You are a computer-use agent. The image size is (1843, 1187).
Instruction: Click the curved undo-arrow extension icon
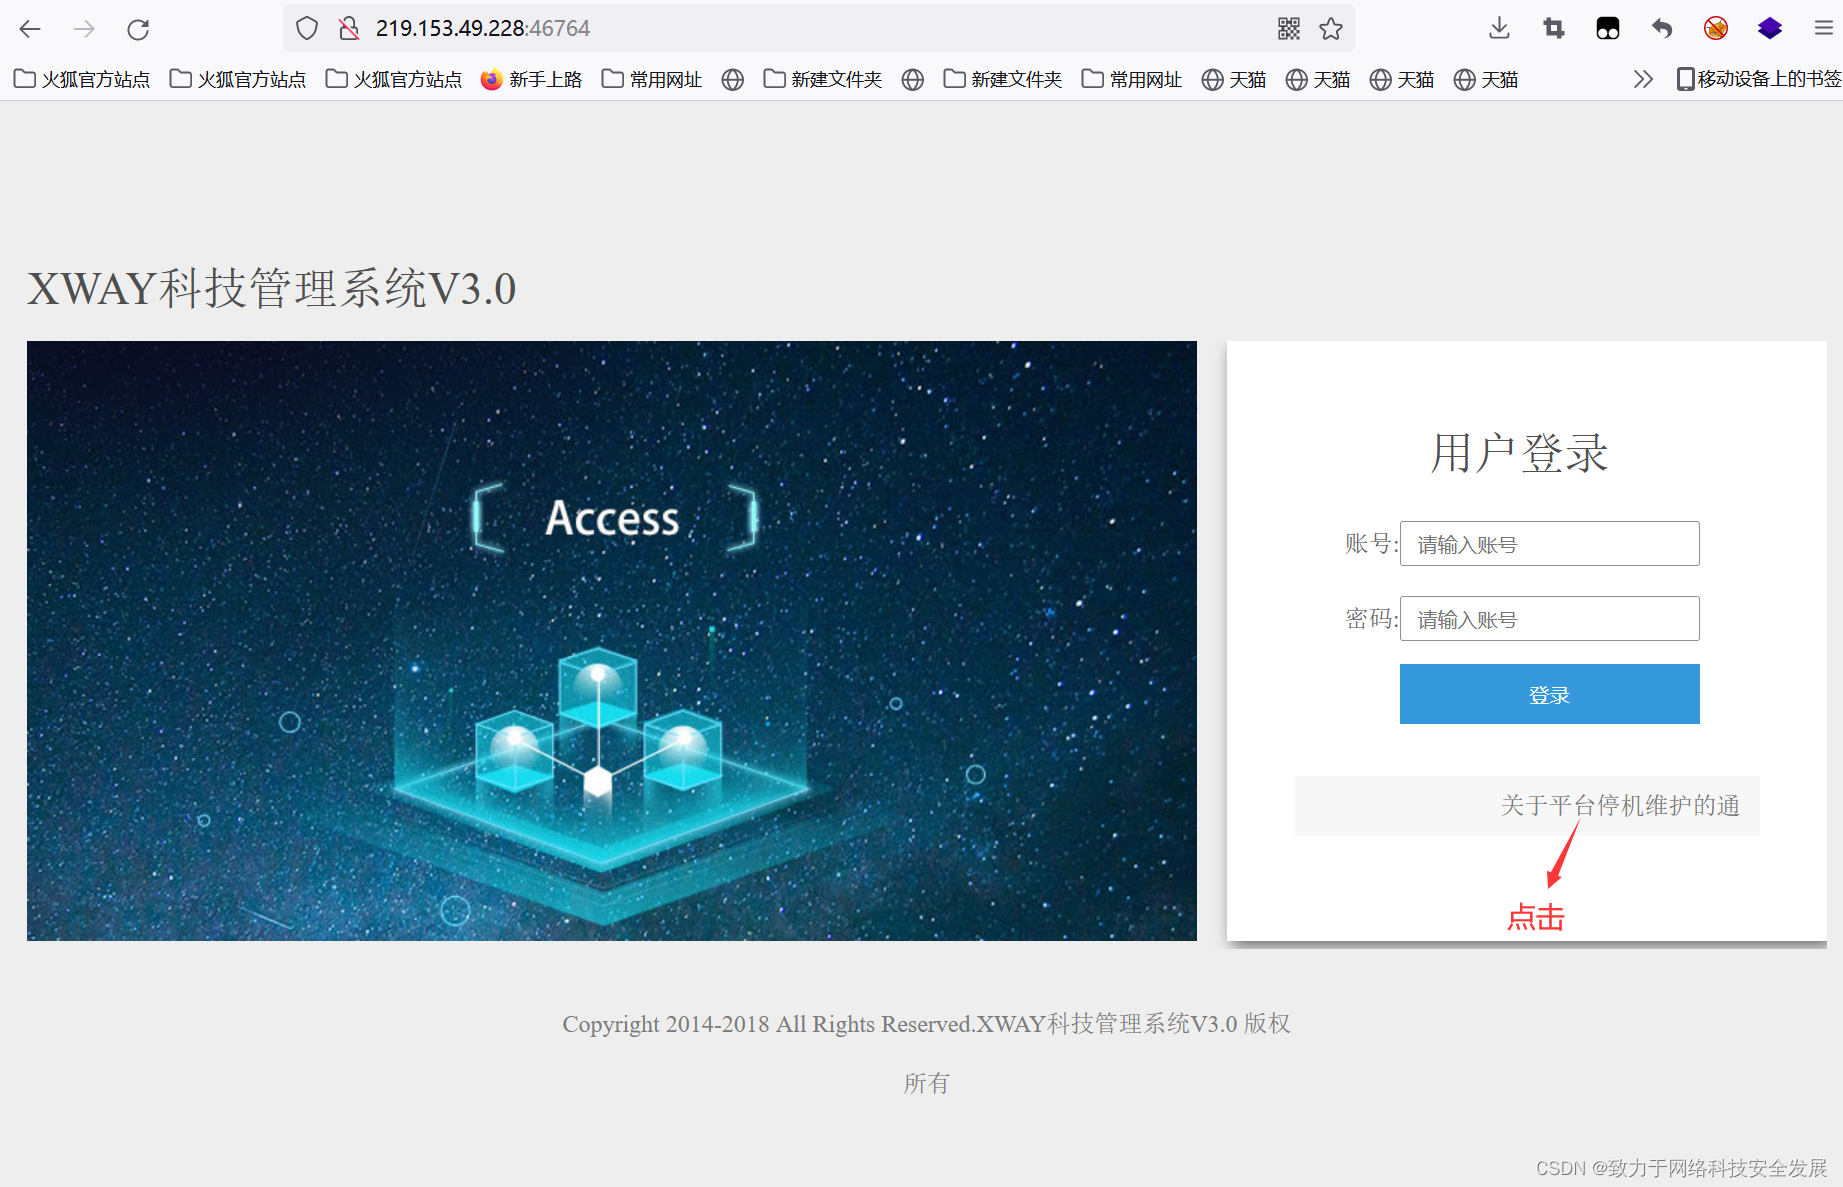pos(1661,28)
